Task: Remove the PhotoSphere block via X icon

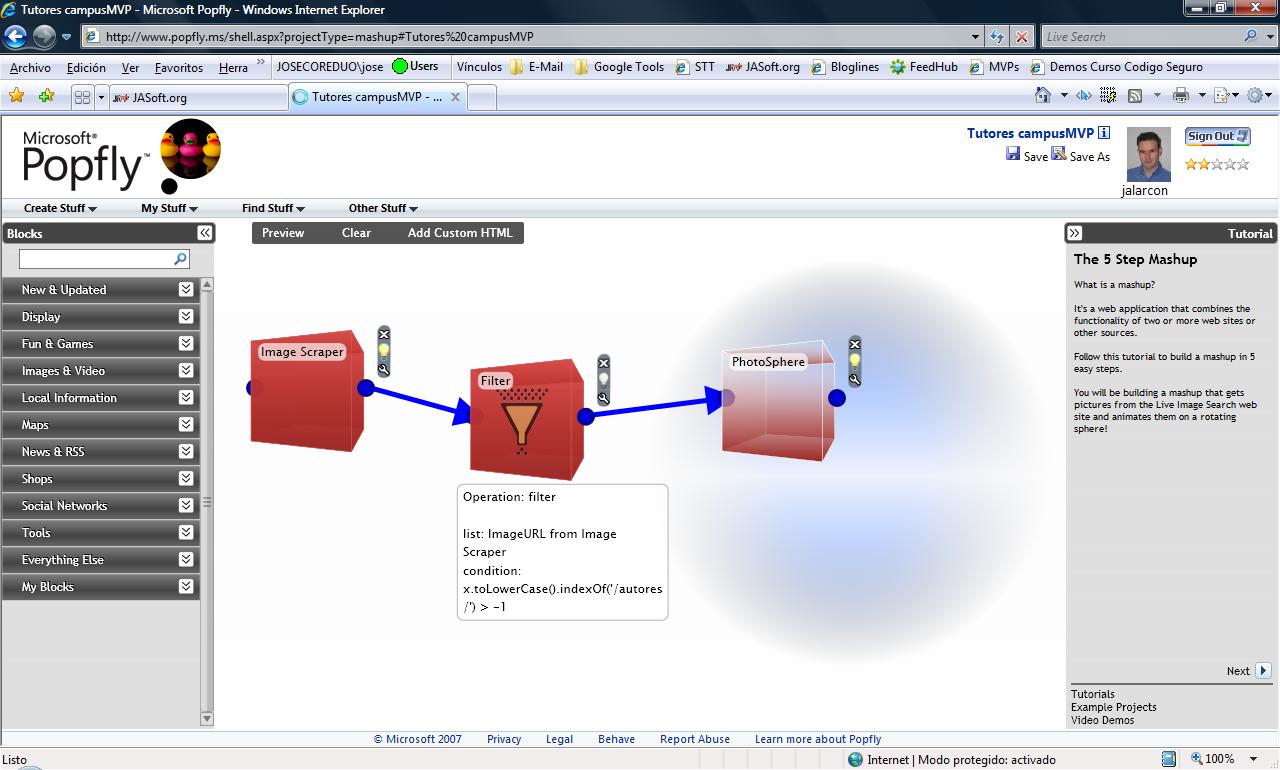Action: [855, 344]
